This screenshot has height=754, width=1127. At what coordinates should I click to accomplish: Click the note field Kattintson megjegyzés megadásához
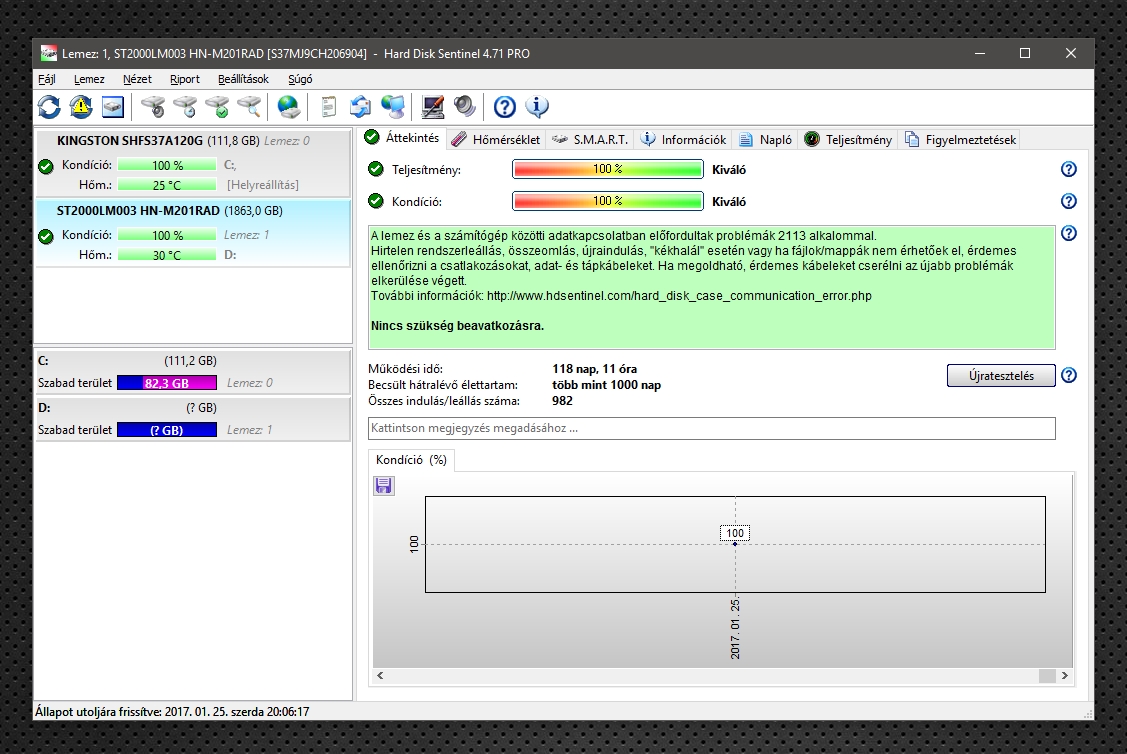712,428
